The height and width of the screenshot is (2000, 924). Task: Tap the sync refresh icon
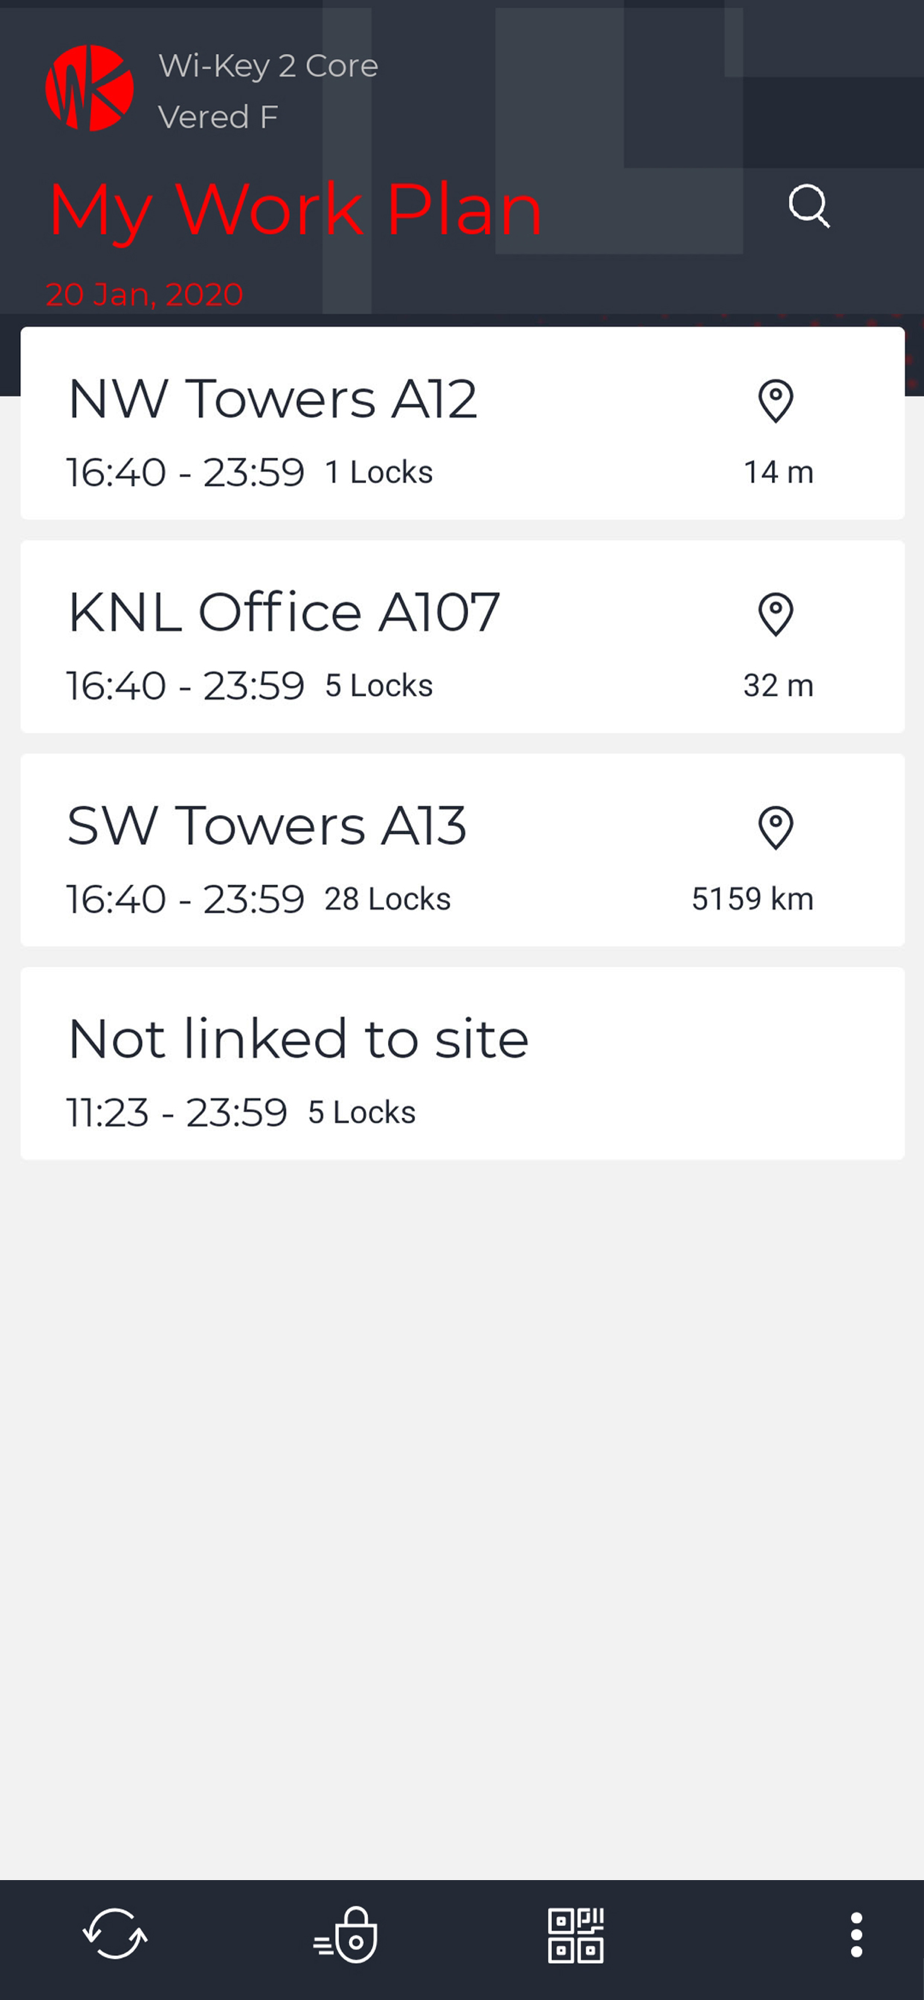click(x=115, y=1934)
